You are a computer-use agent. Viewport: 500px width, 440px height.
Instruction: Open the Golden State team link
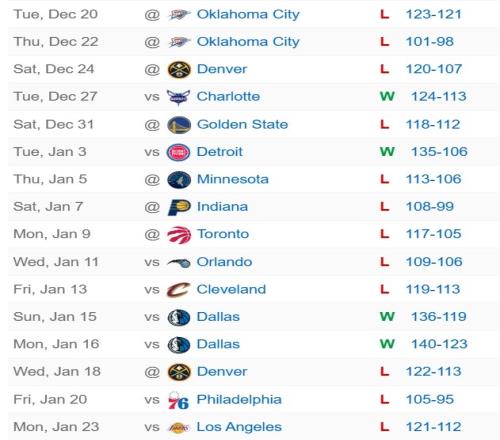point(242,124)
